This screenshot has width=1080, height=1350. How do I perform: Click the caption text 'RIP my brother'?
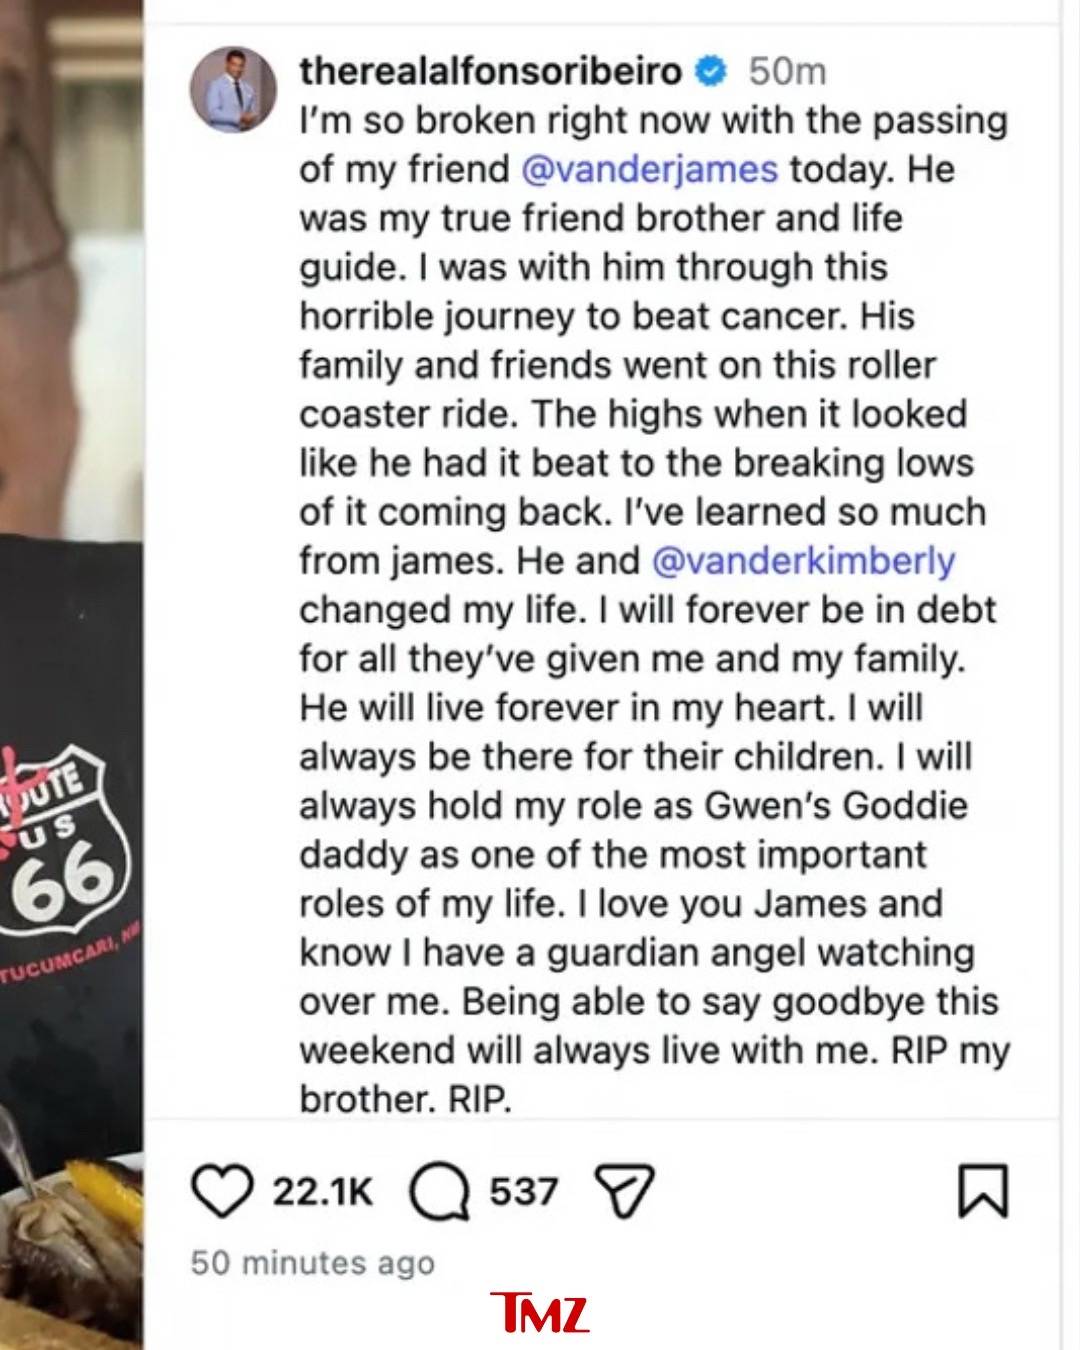pyautogui.click(x=655, y=1075)
